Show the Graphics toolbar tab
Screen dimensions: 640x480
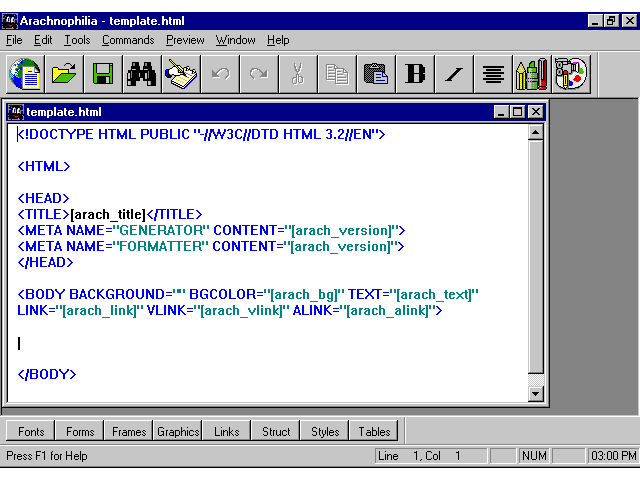pyautogui.click(x=178, y=432)
